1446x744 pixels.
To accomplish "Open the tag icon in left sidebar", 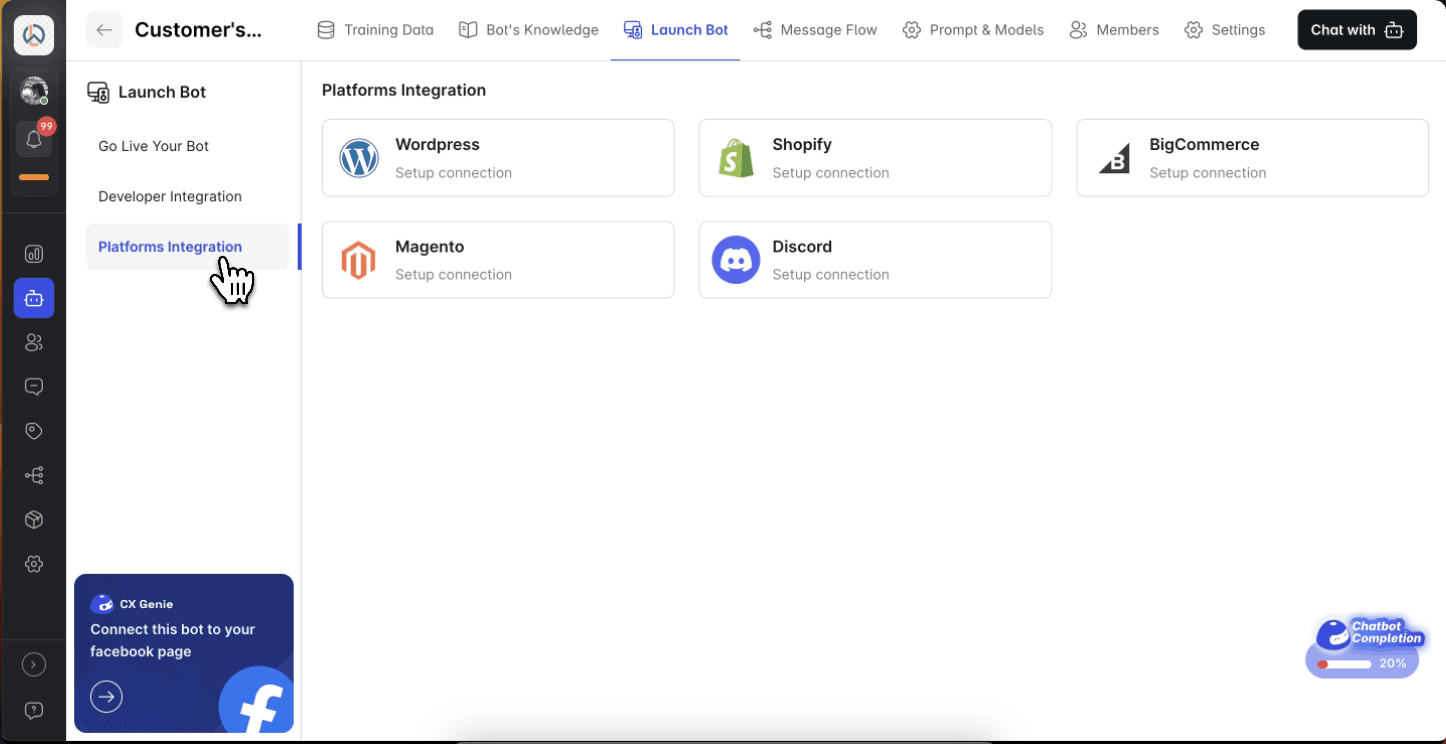I will tap(34, 431).
